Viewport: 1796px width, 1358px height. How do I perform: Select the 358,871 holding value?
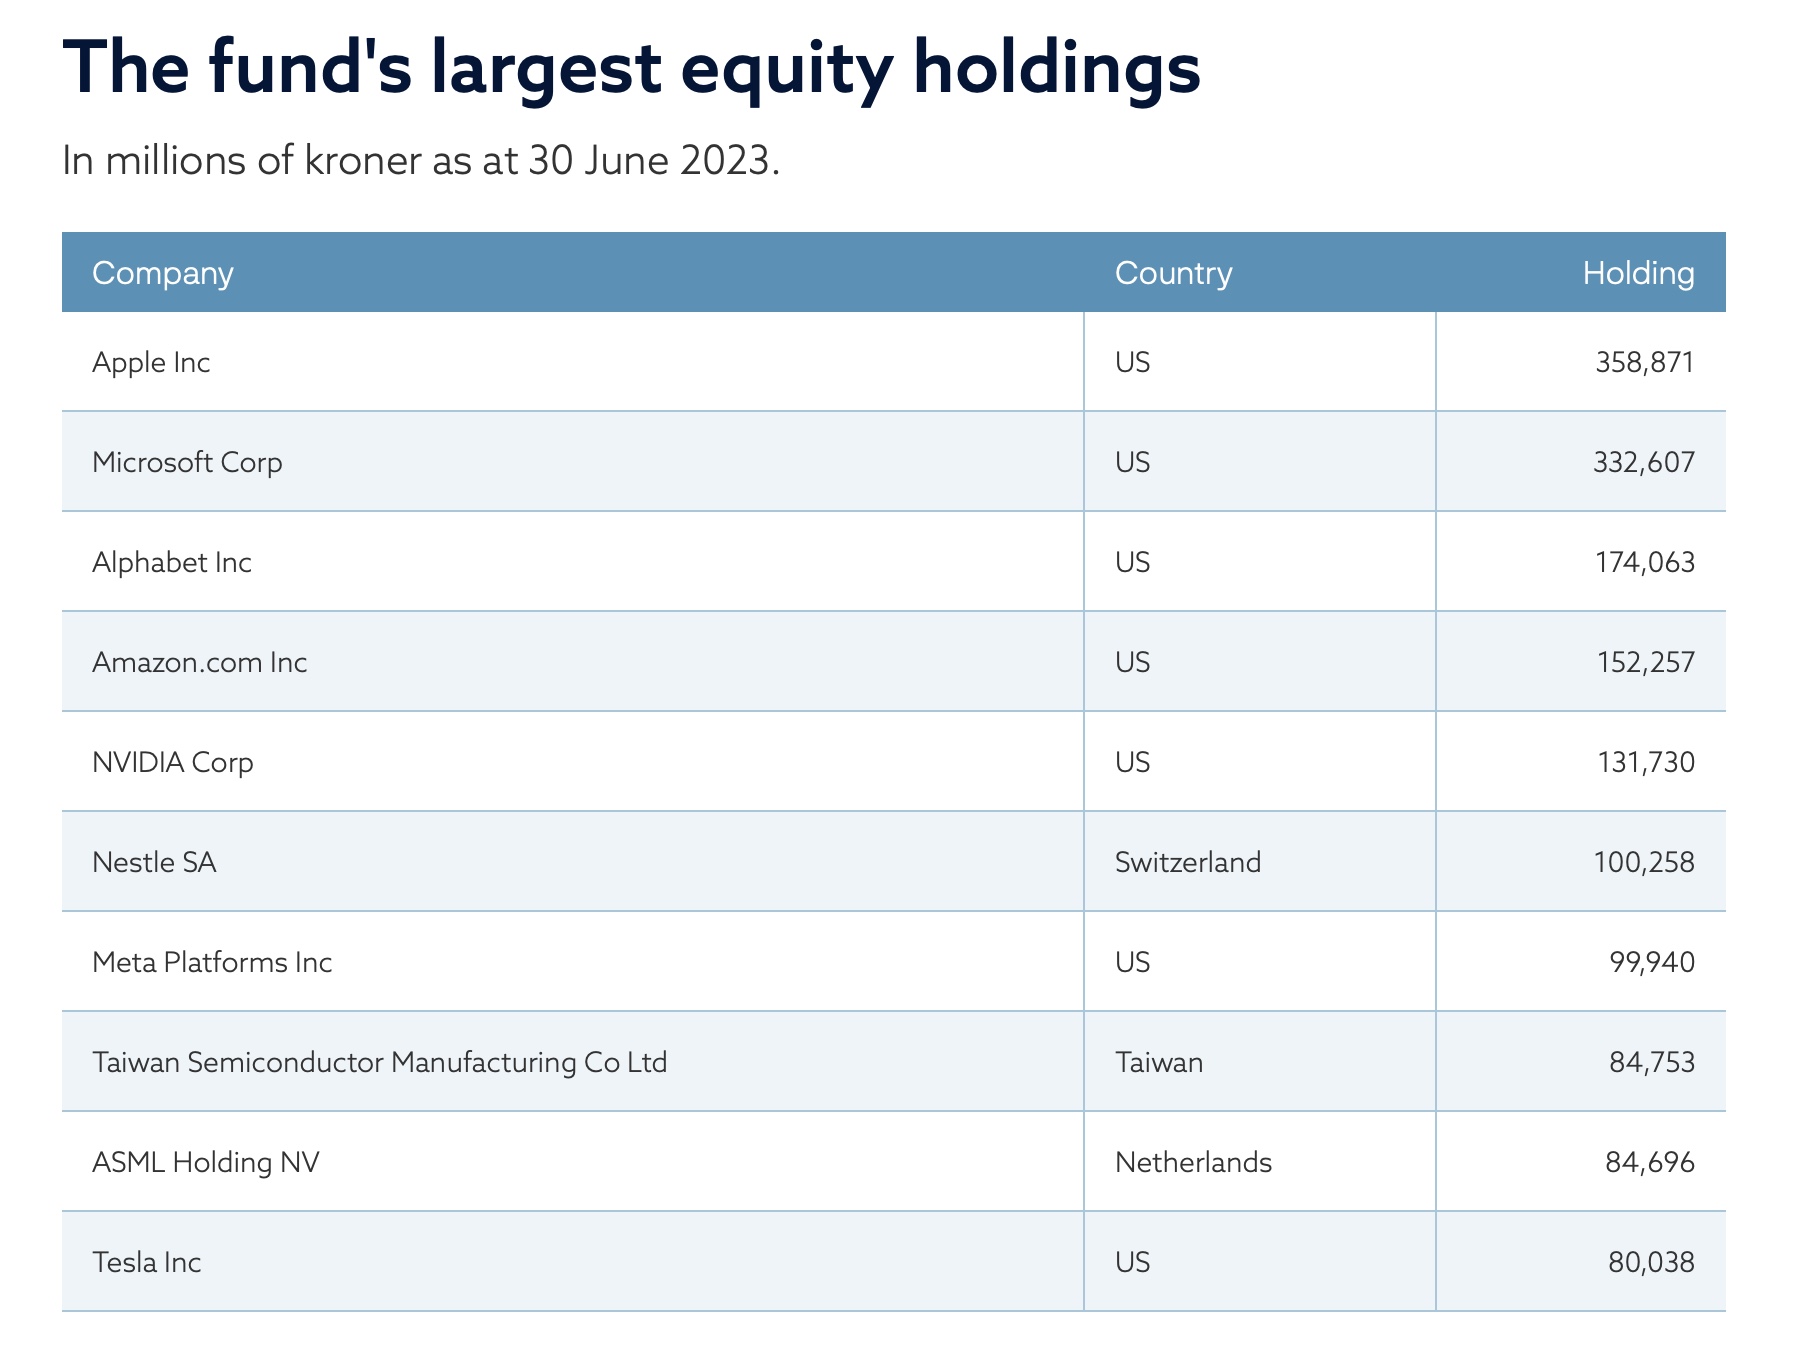pyautogui.click(x=1645, y=362)
